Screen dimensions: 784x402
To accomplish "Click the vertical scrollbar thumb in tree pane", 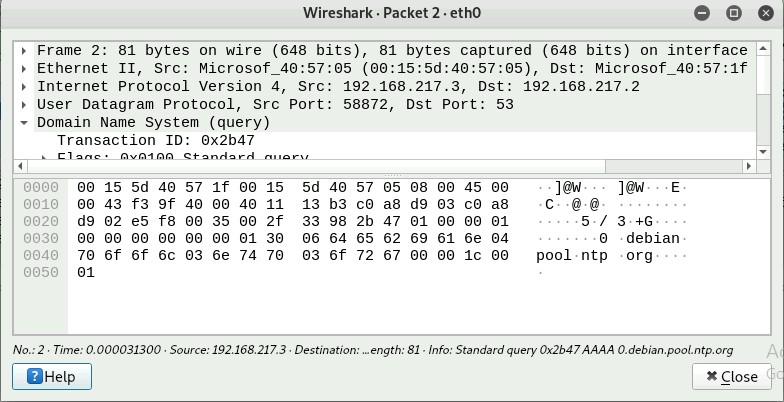I will tap(763, 74).
